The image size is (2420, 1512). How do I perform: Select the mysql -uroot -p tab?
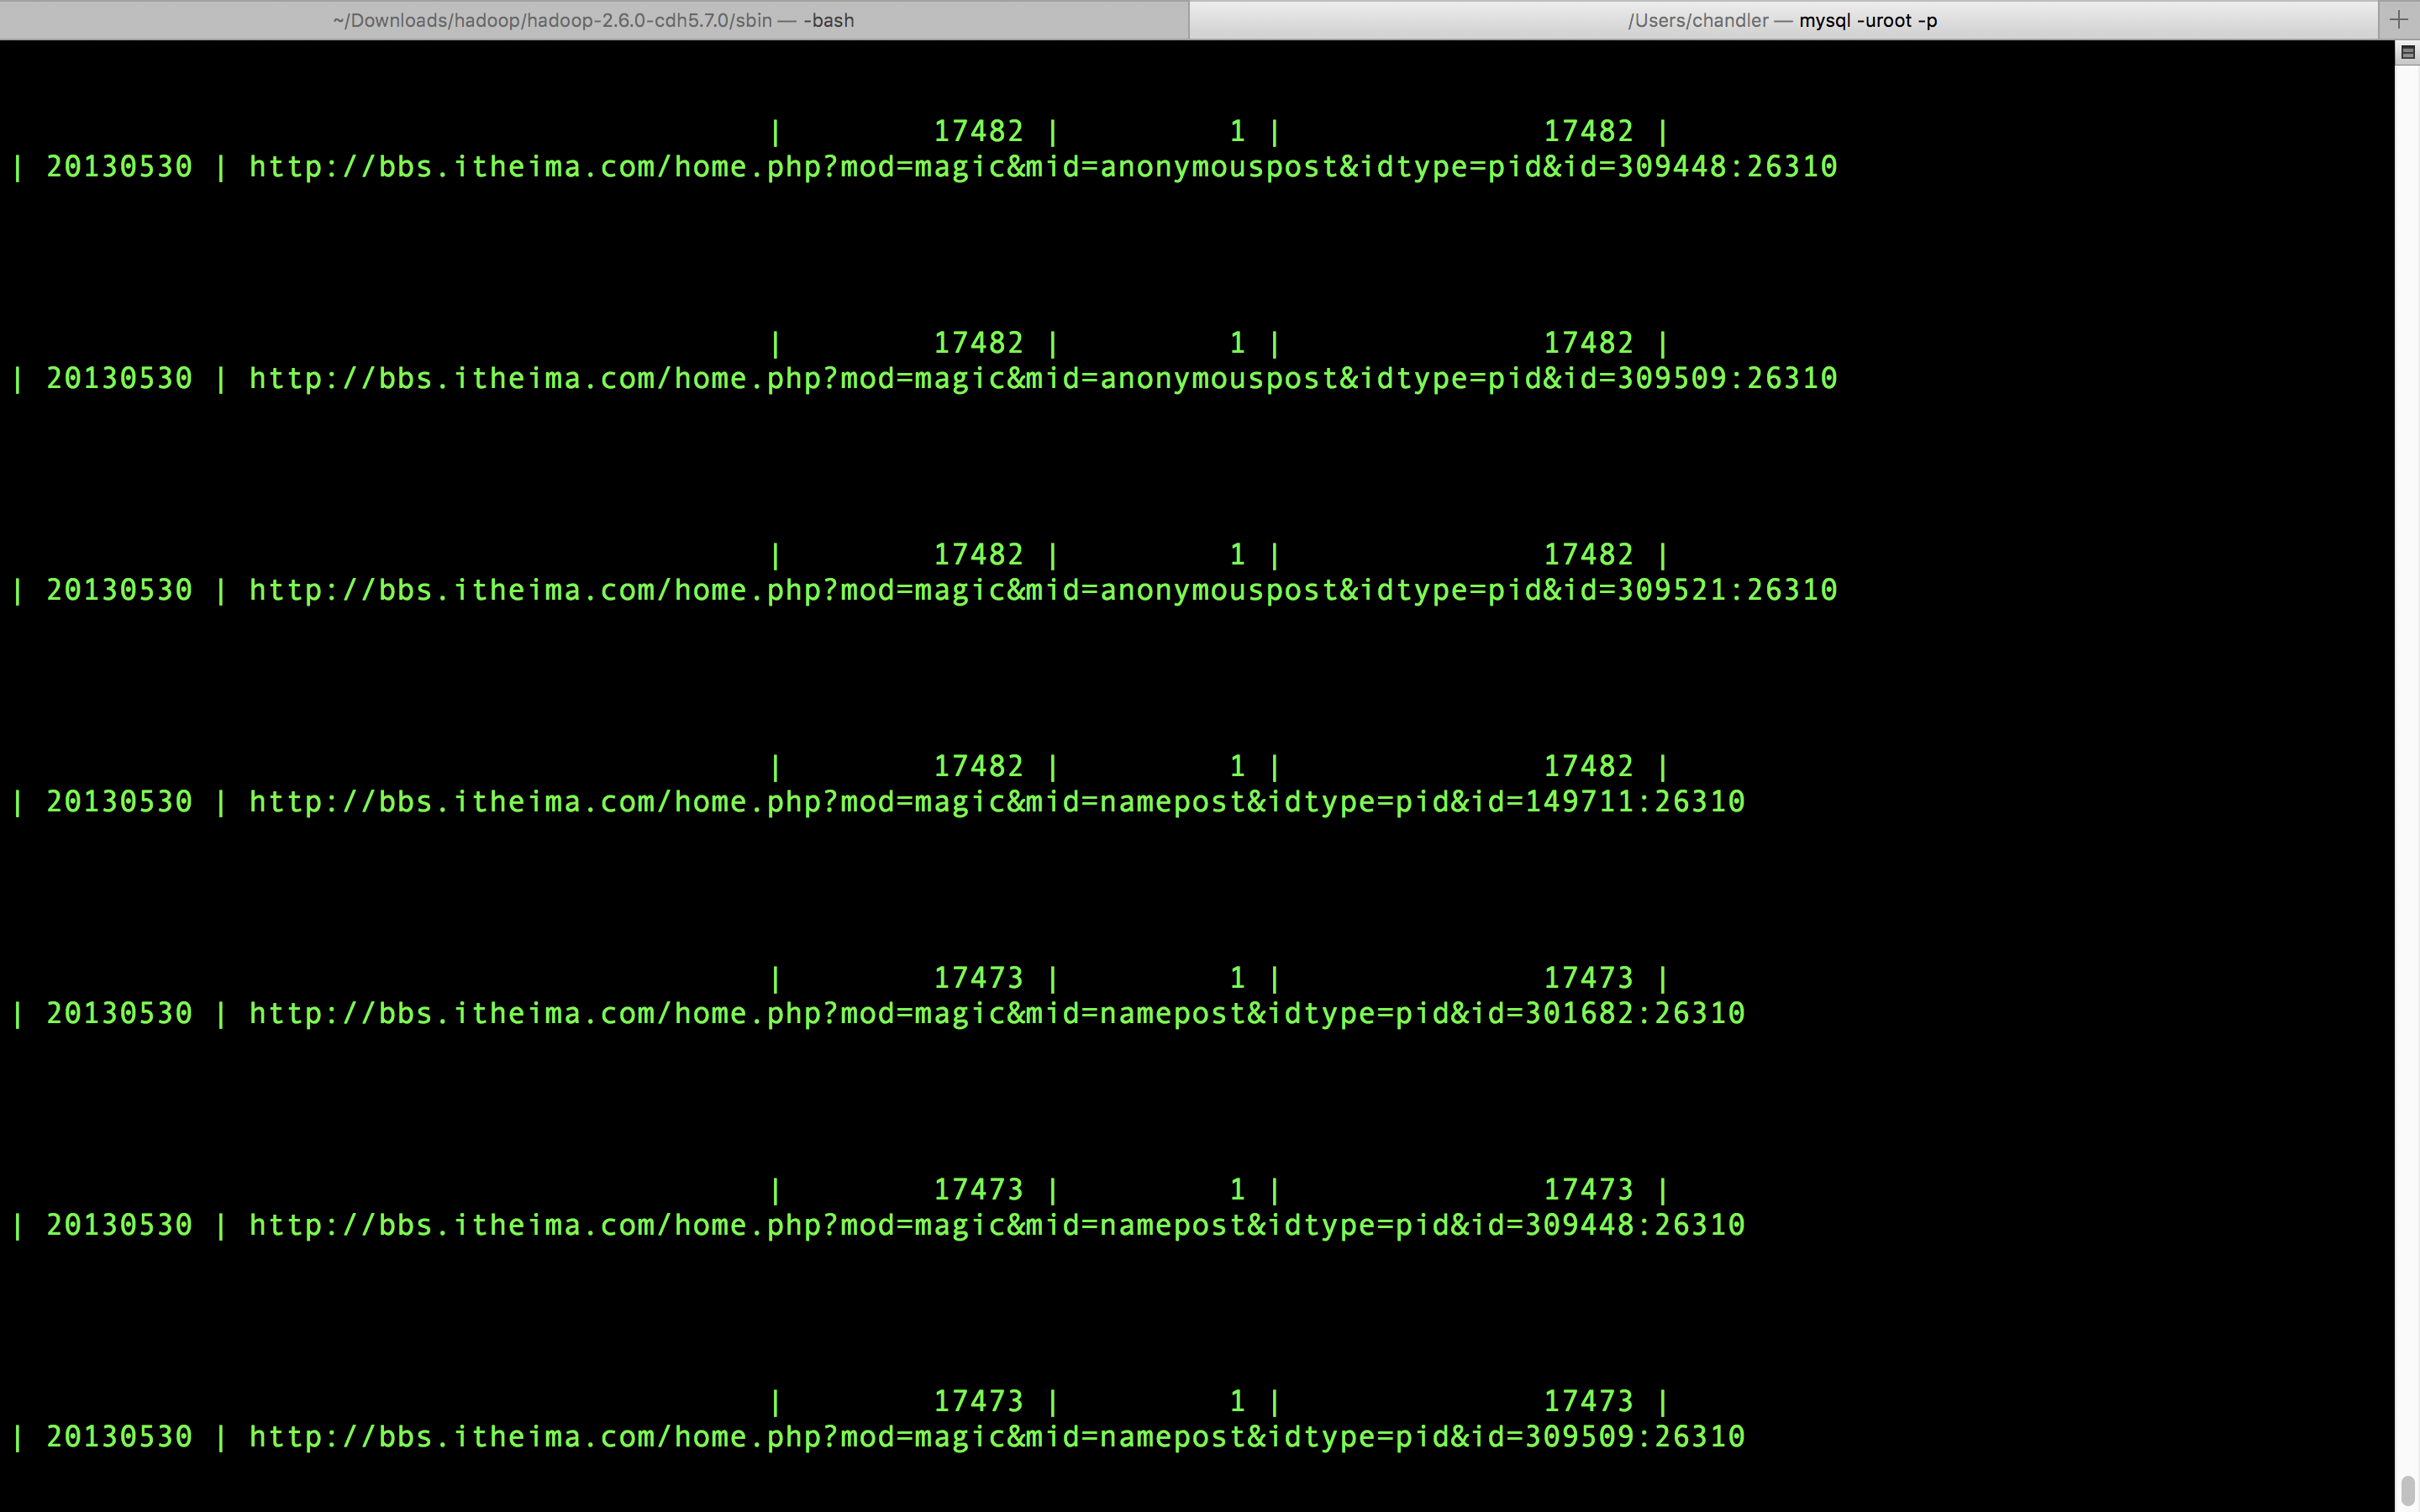point(1782,20)
